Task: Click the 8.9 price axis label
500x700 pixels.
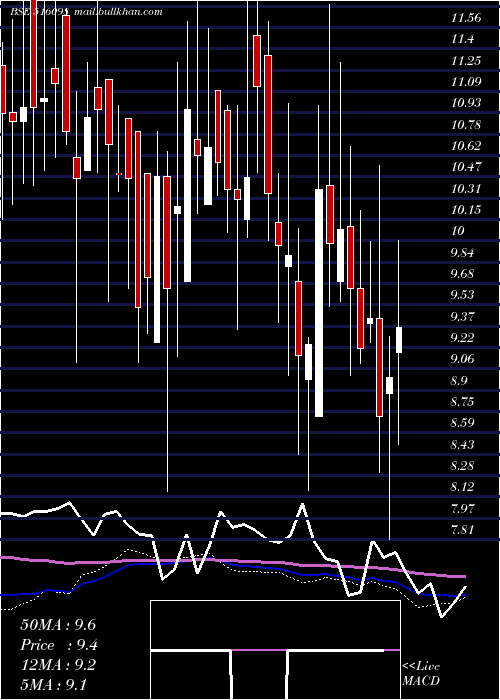Action: click(x=461, y=380)
